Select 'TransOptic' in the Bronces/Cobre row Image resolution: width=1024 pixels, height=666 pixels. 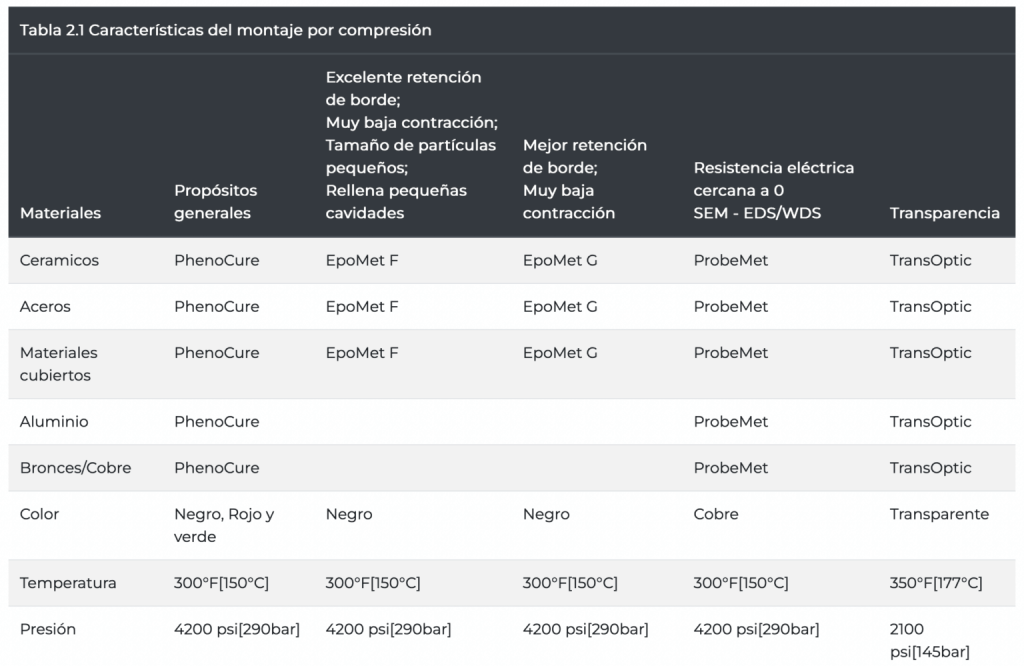tap(931, 468)
